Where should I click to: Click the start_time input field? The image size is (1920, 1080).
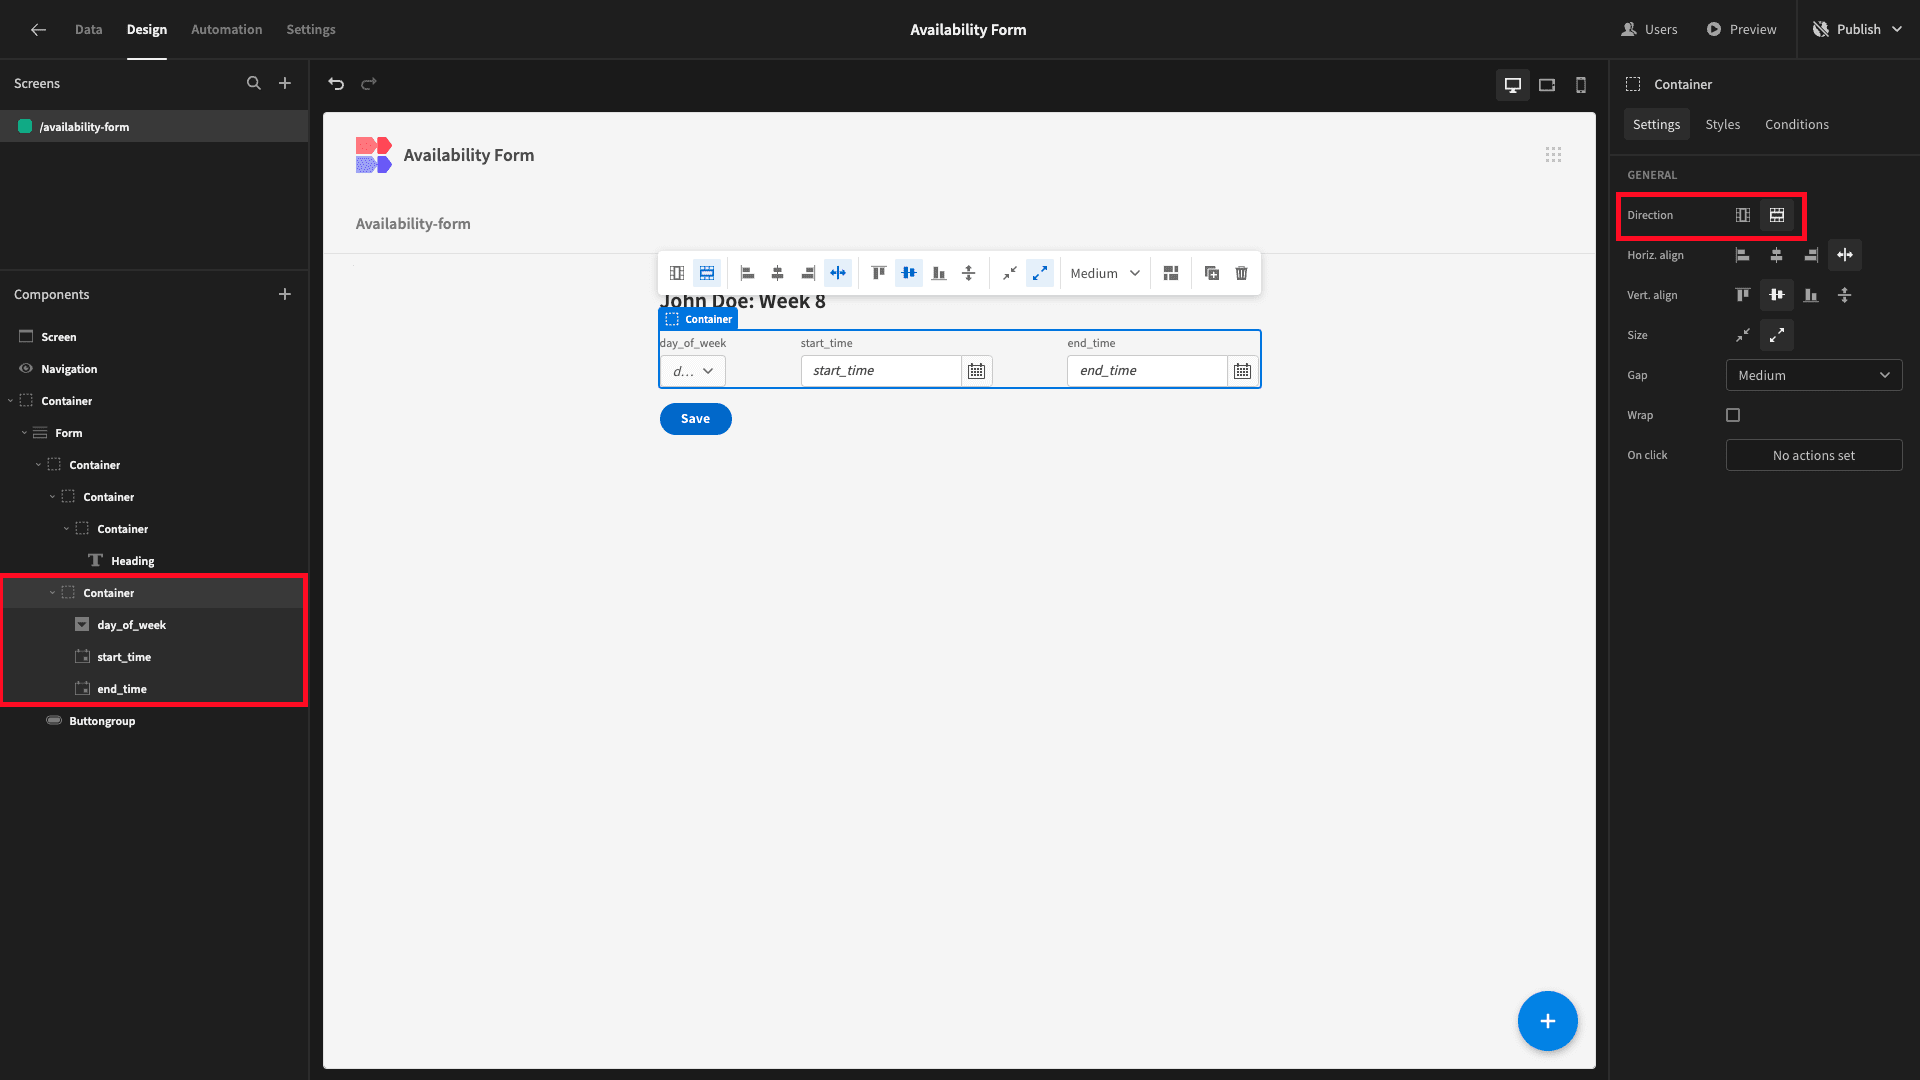click(x=881, y=371)
